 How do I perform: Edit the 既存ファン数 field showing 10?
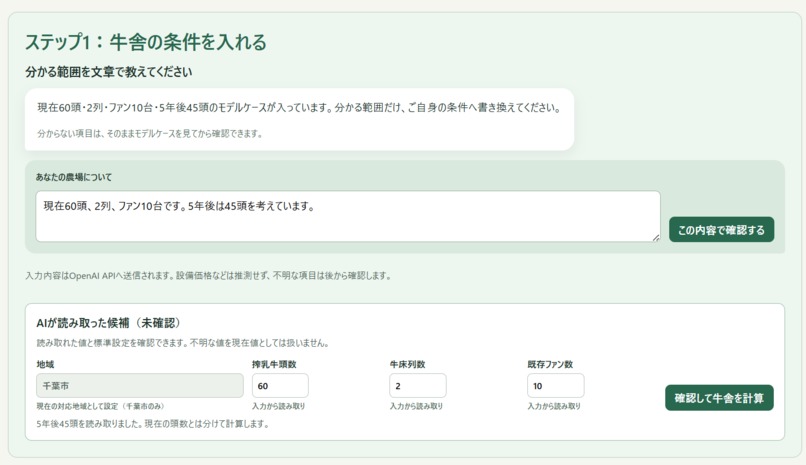555,385
